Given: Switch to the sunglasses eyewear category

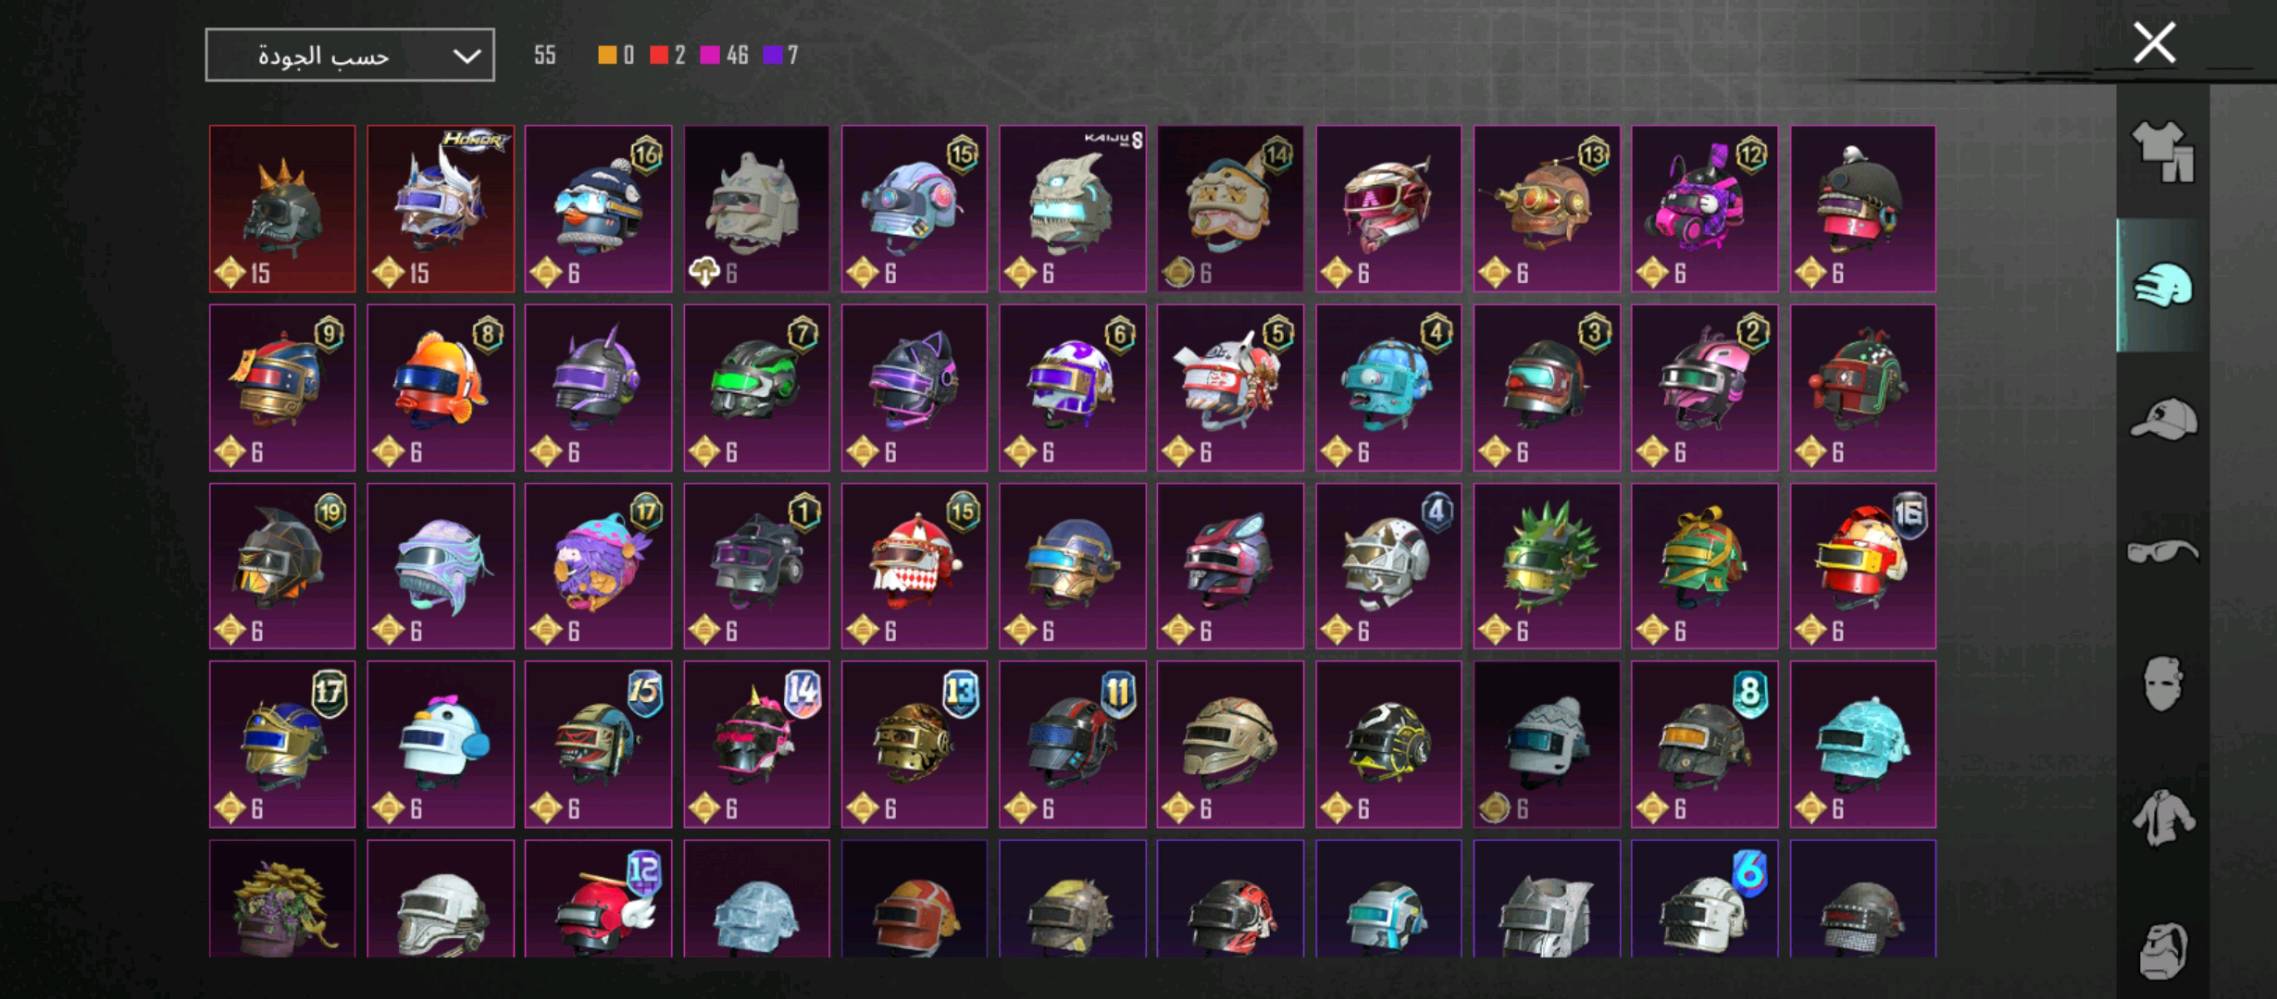Looking at the screenshot, I should (x=2163, y=551).
